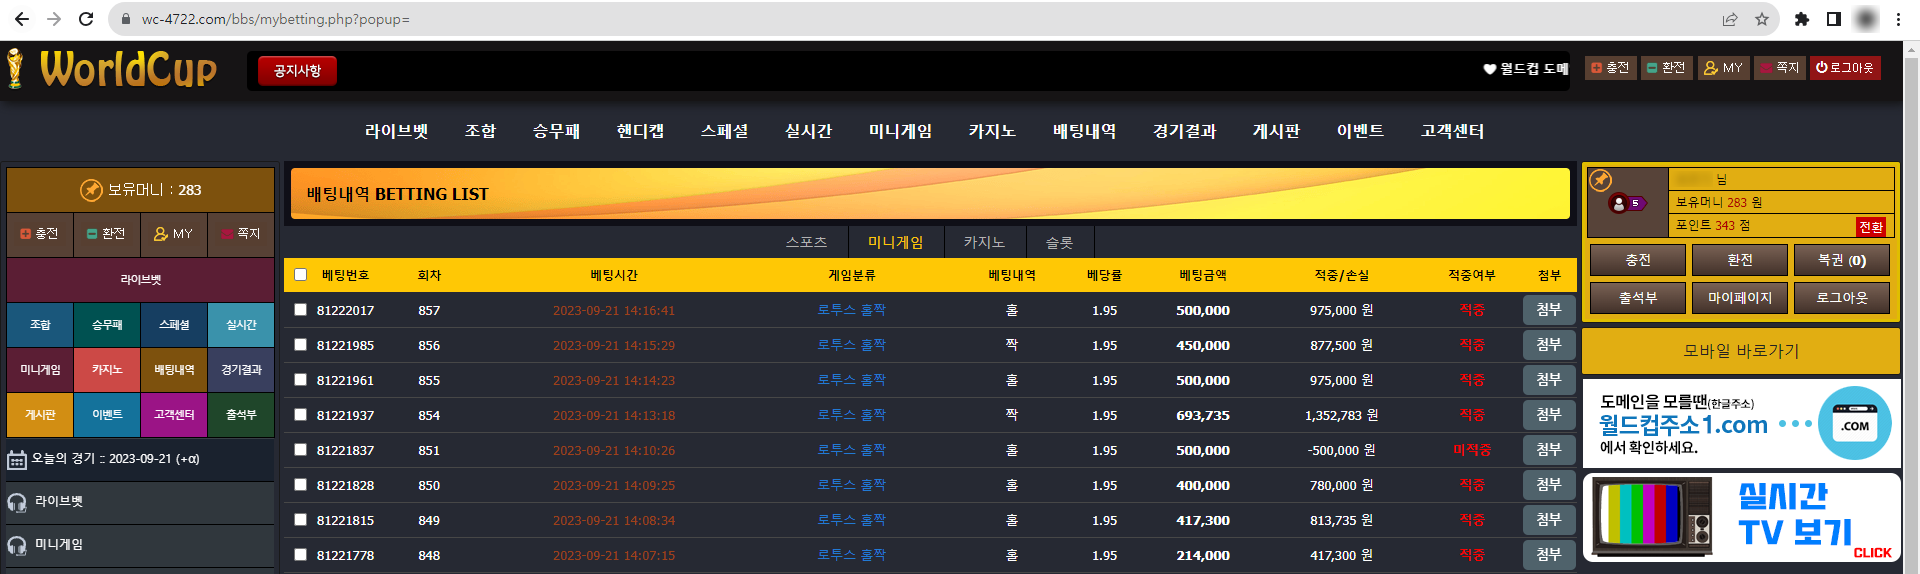Check the box for bet 81221828
Image resolution: width=1920 pixels, height=574 pixels.
point(301,485)
